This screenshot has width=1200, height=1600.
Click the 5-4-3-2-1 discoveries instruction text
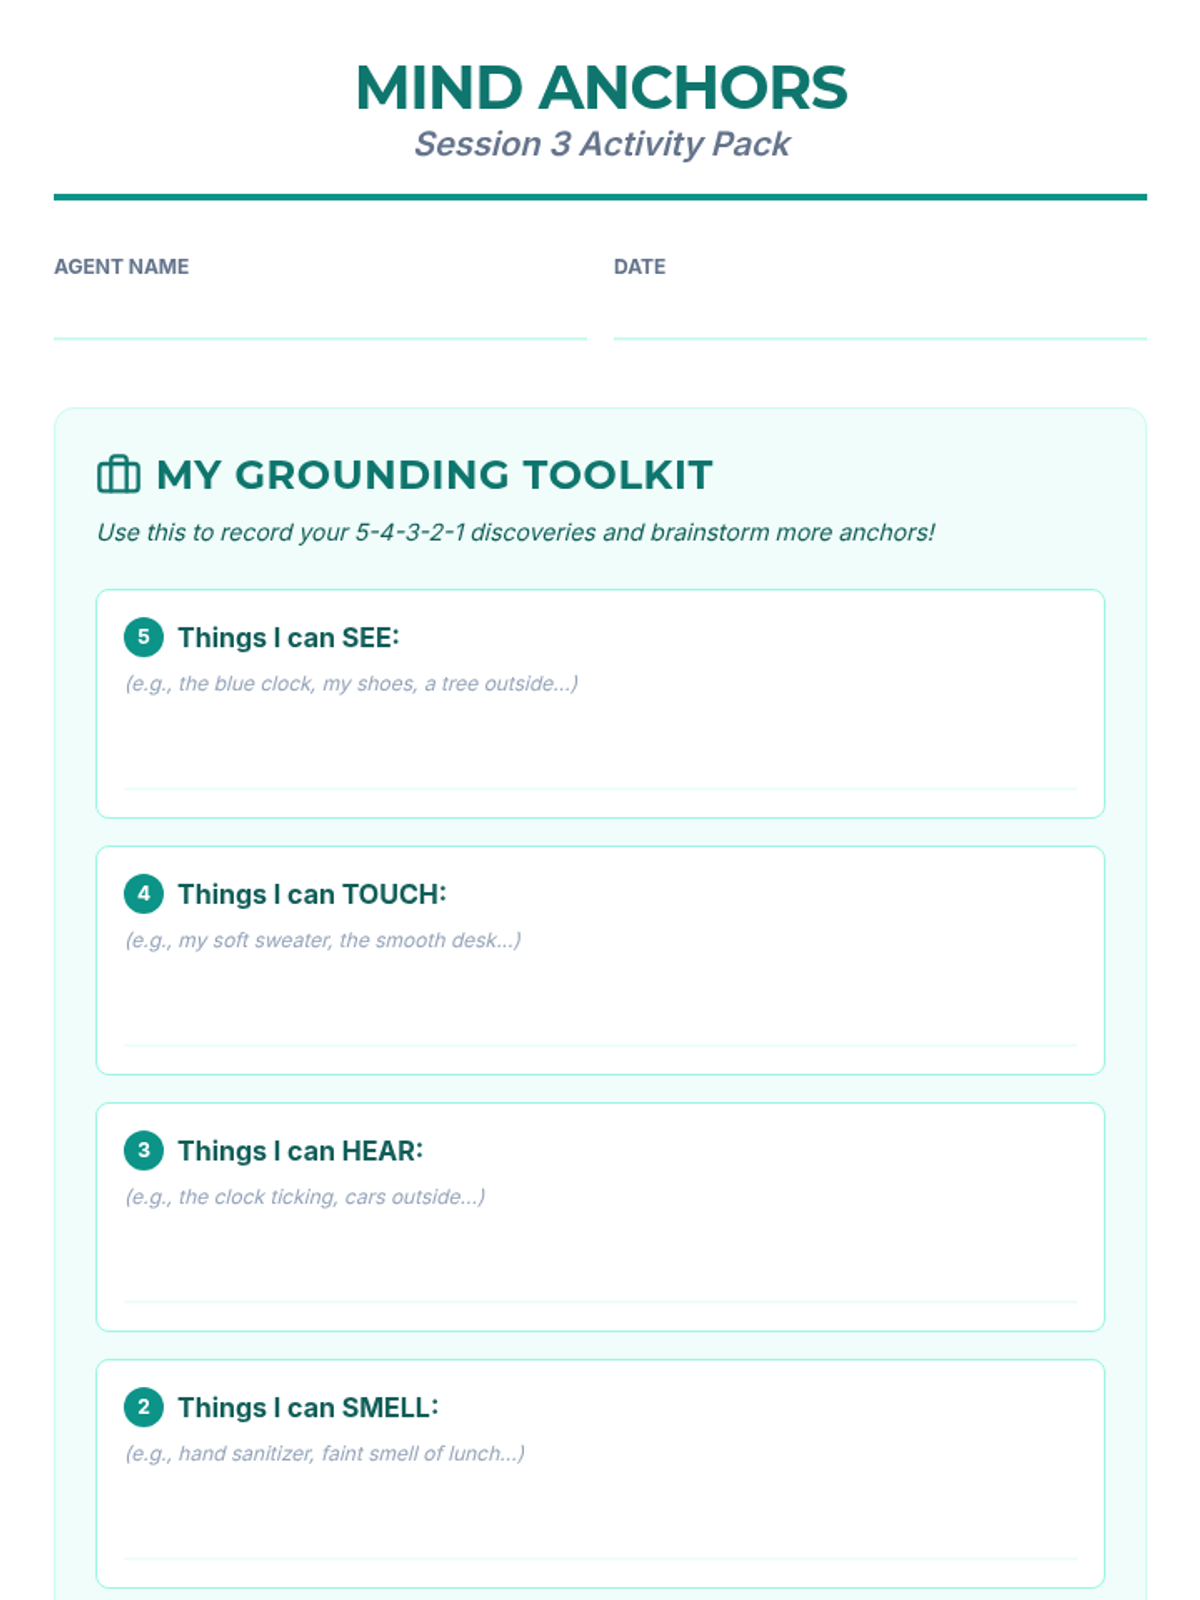[x=515, y=532]
